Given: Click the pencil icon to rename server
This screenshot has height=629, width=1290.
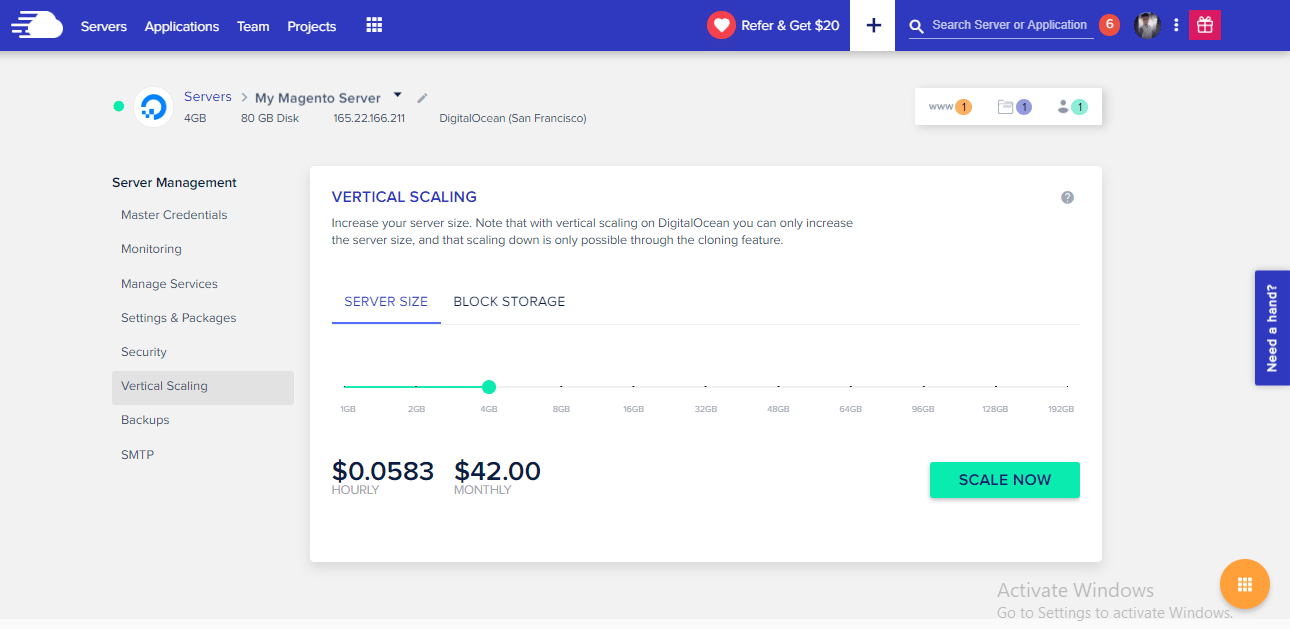Looking at the screenshot, I should [421, 97].
